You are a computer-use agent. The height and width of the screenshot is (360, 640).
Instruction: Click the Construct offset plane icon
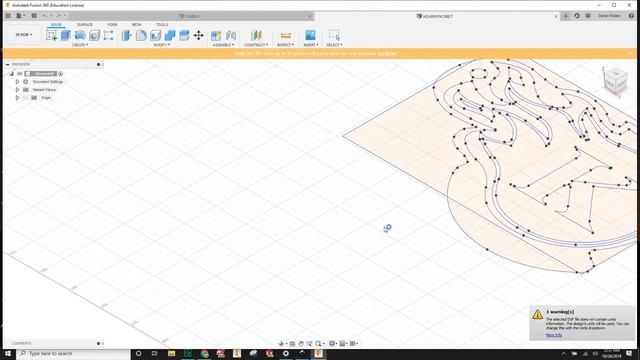coord(256,36)
